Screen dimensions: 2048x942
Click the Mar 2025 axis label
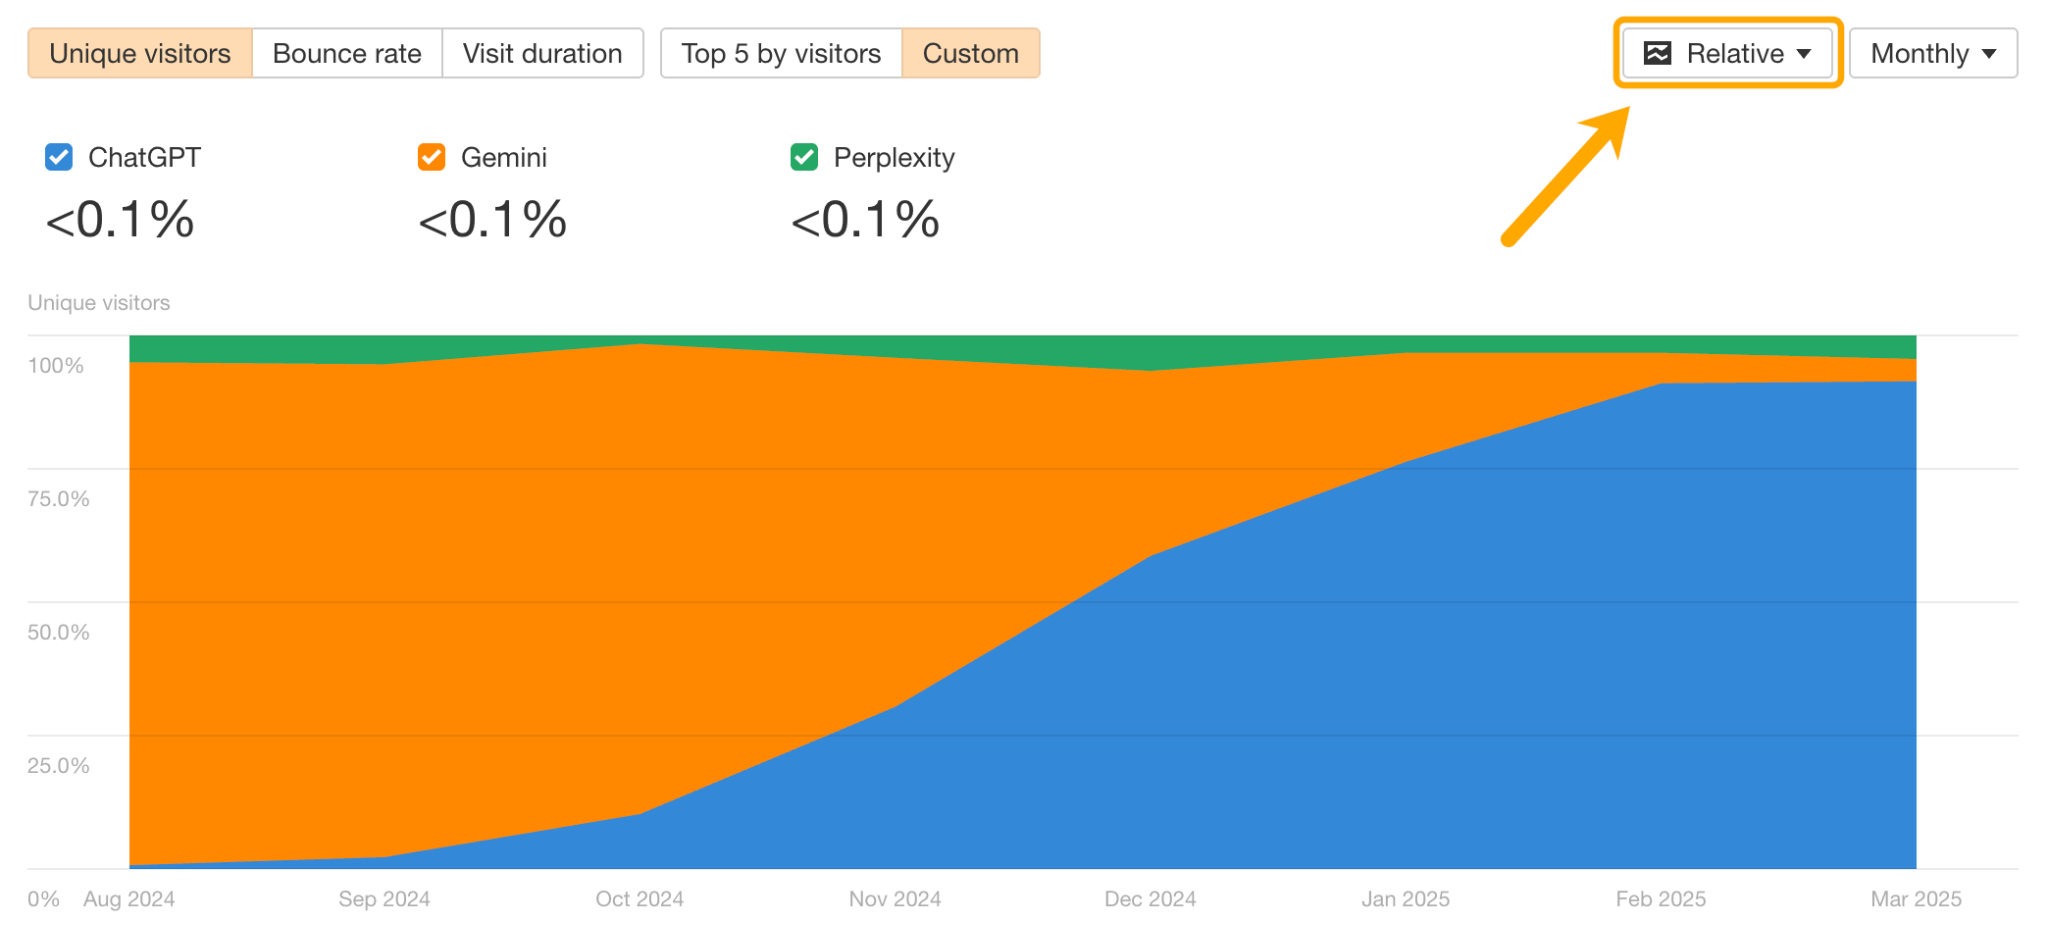(1916, 899)
